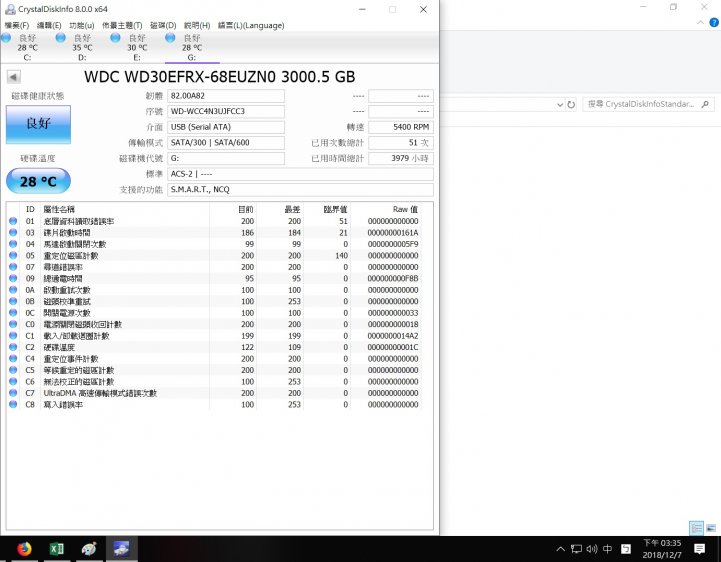This screenshot has height=562, width=721.
Task: Click the status icon of attribute 05
Action: coord(13,256)
